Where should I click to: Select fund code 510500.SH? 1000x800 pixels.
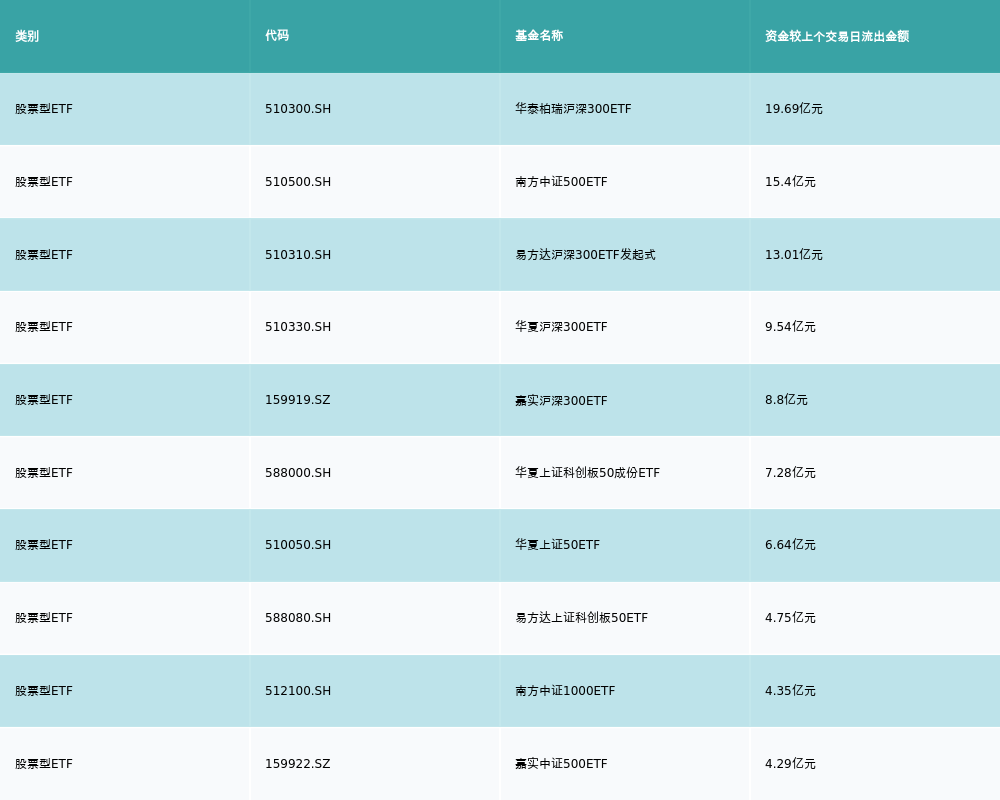coord(298,182)
